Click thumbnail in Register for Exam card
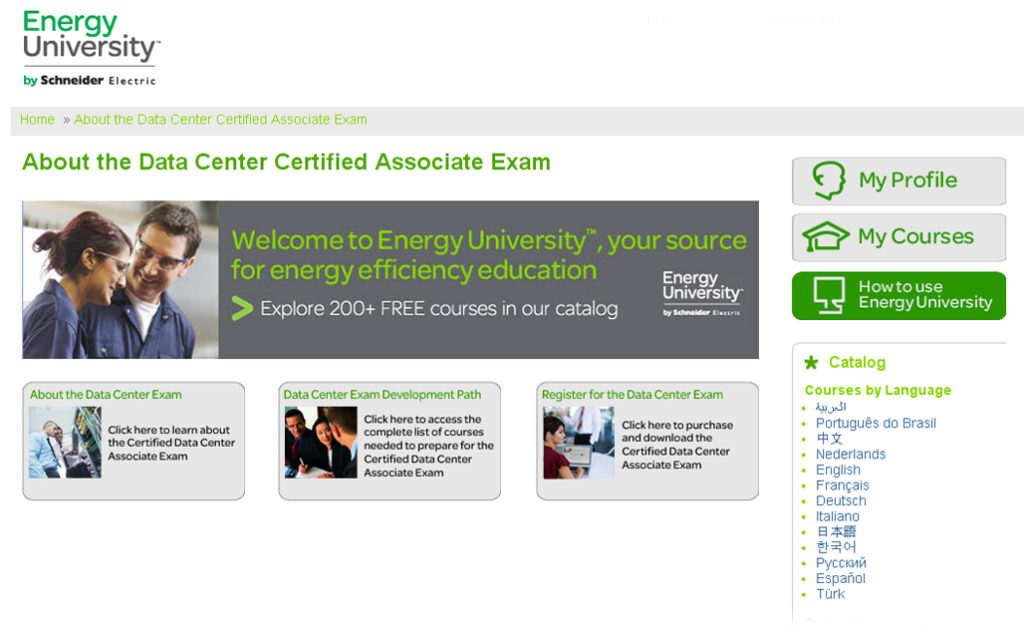Image resolution: width=1024 pixels, height=629 pixels. coord(579,443)
